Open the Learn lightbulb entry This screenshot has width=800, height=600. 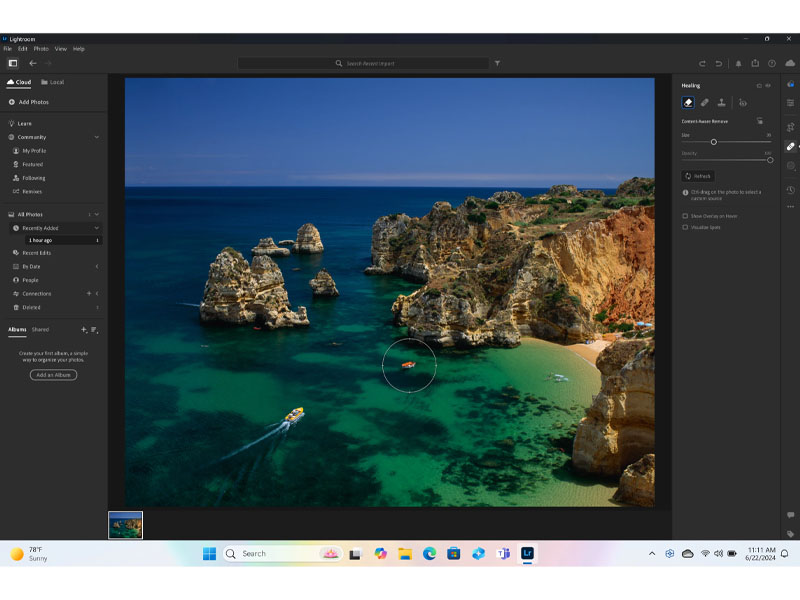(x=20, y=123)
